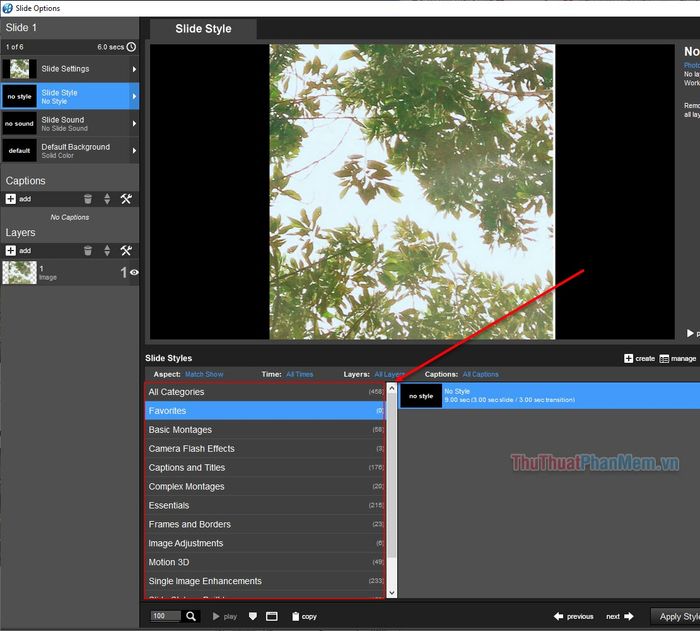The width and height of the screenshot is (700, 631).
Task: Expand Default Background arrow
Action: coord(134,151)
